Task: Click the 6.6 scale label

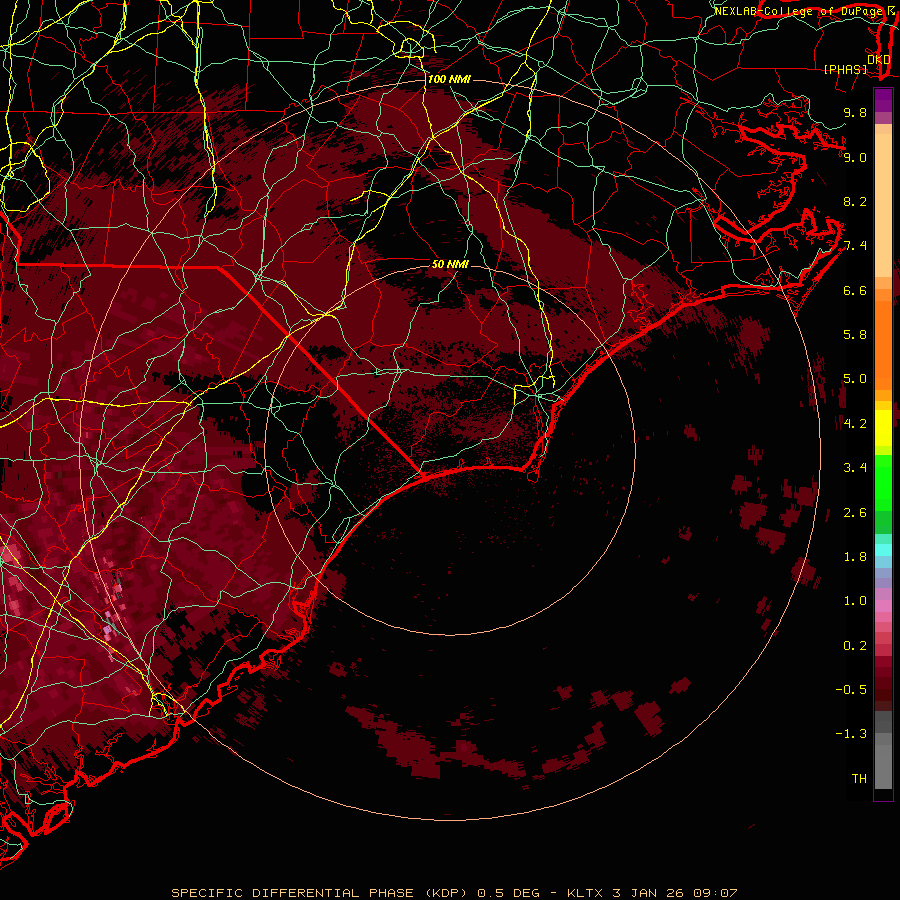Action: pyautogui.click(x=855, y=290)
